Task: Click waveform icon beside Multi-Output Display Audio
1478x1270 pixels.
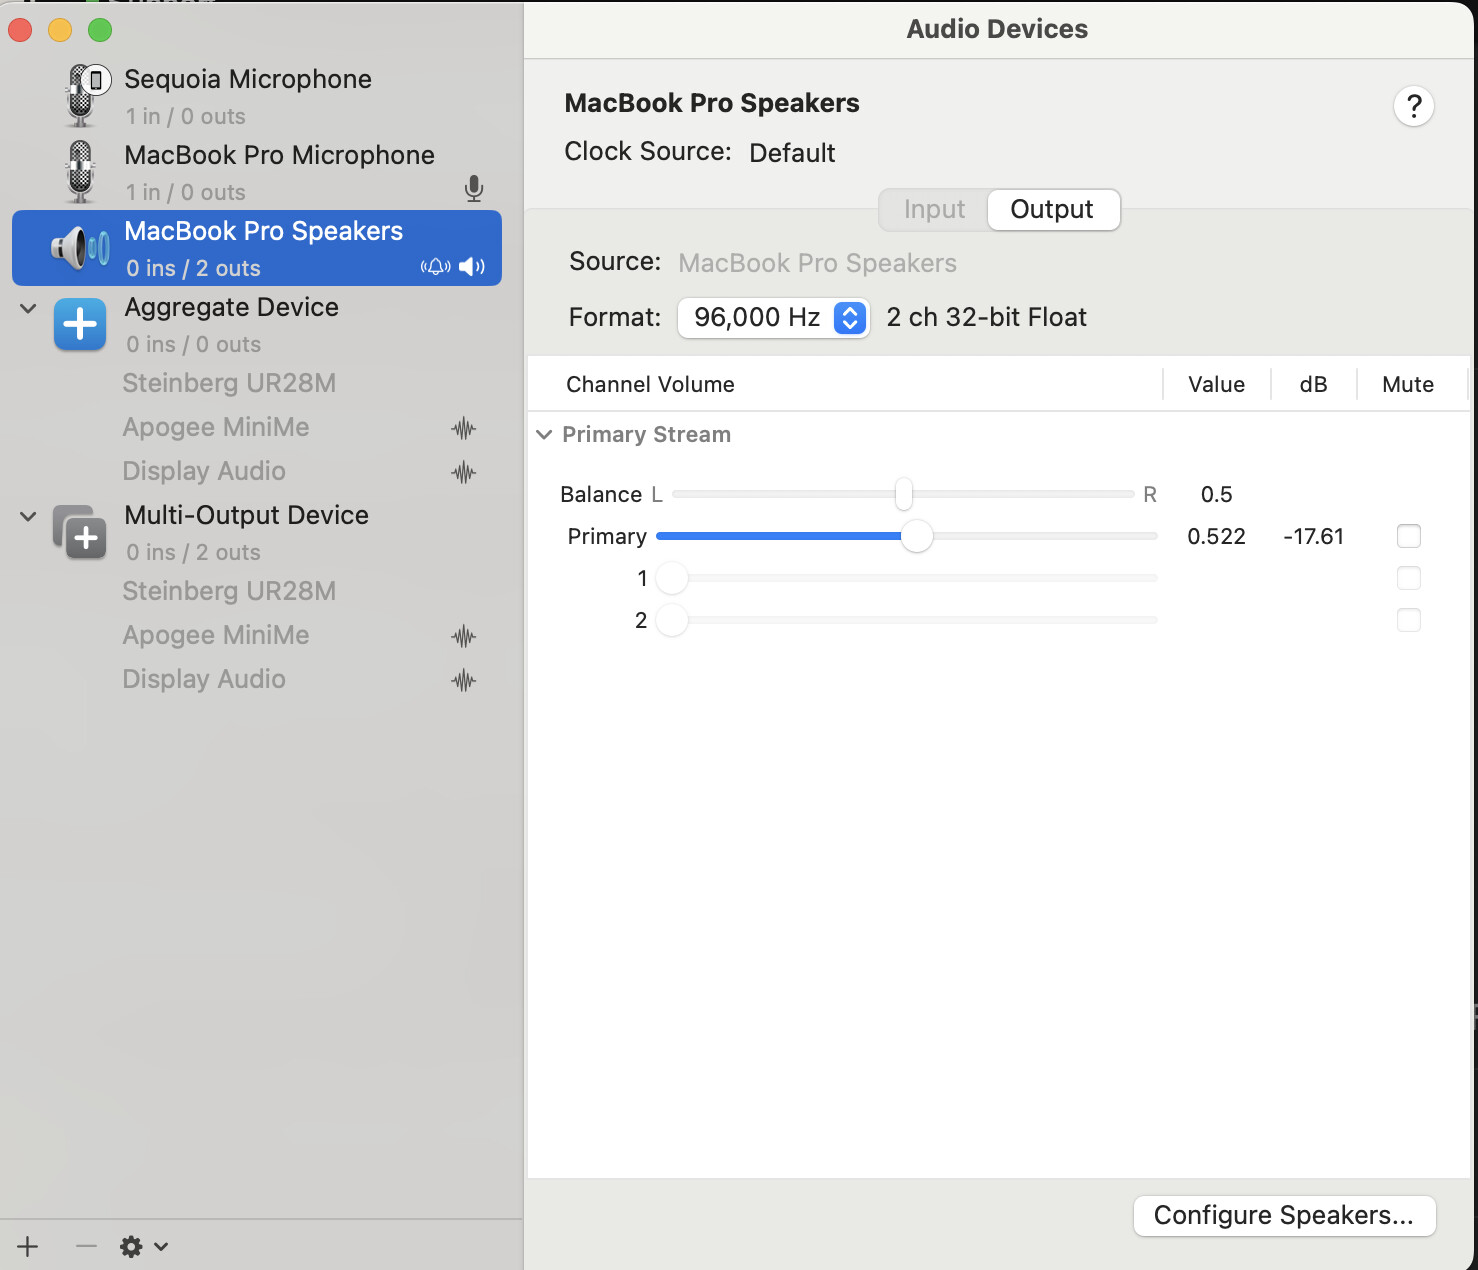Action: (463, 681)
